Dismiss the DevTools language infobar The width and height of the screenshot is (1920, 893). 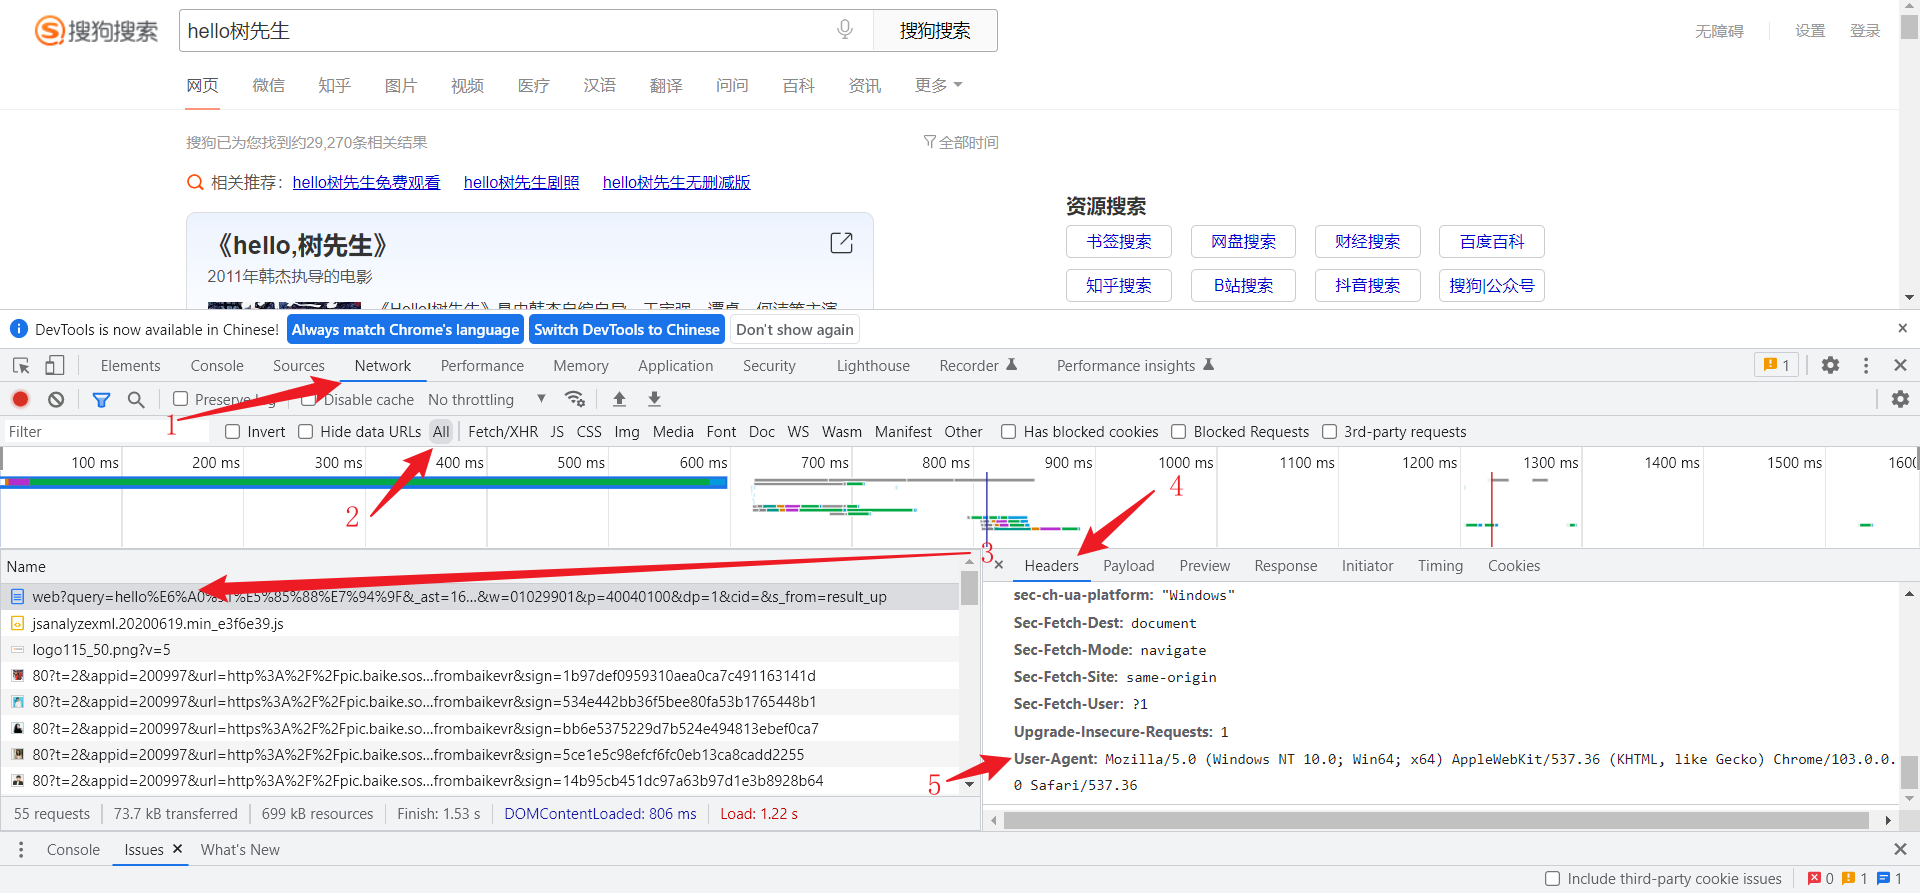[1902, 328]
